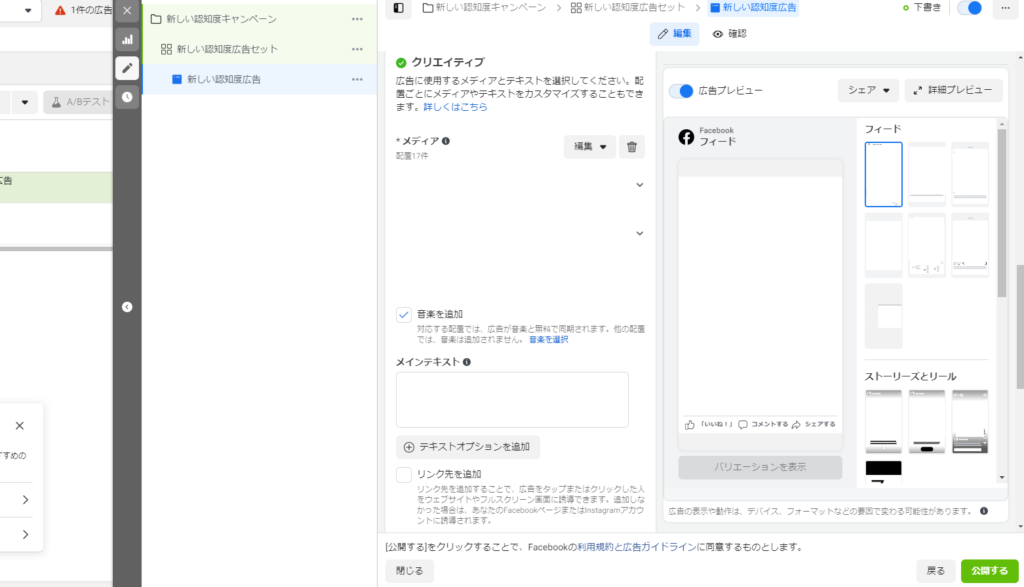Screen dimensions: 1024x587
Task: Collapse sidebar with the left arrow circle
Action: point(127,307)
